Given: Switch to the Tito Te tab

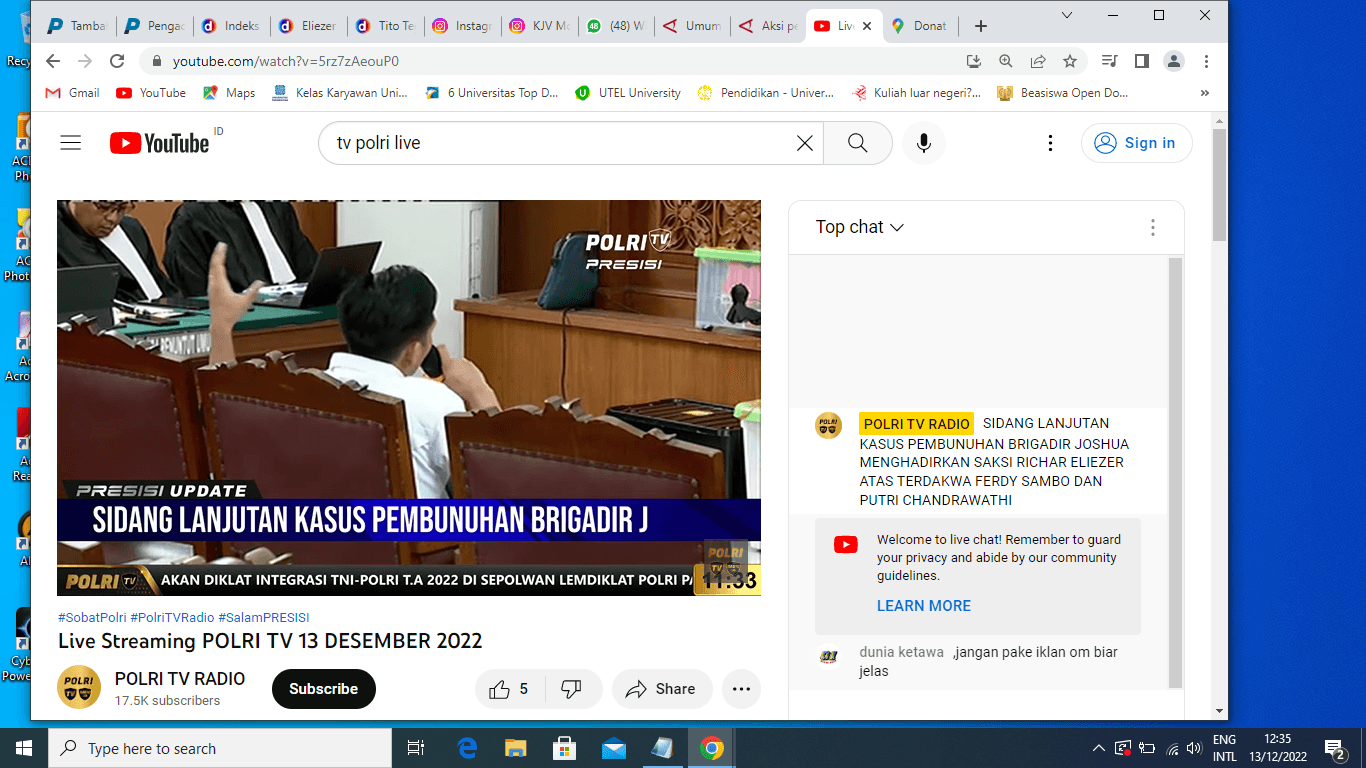Looking at the screenshot, I should click(386, 26).
